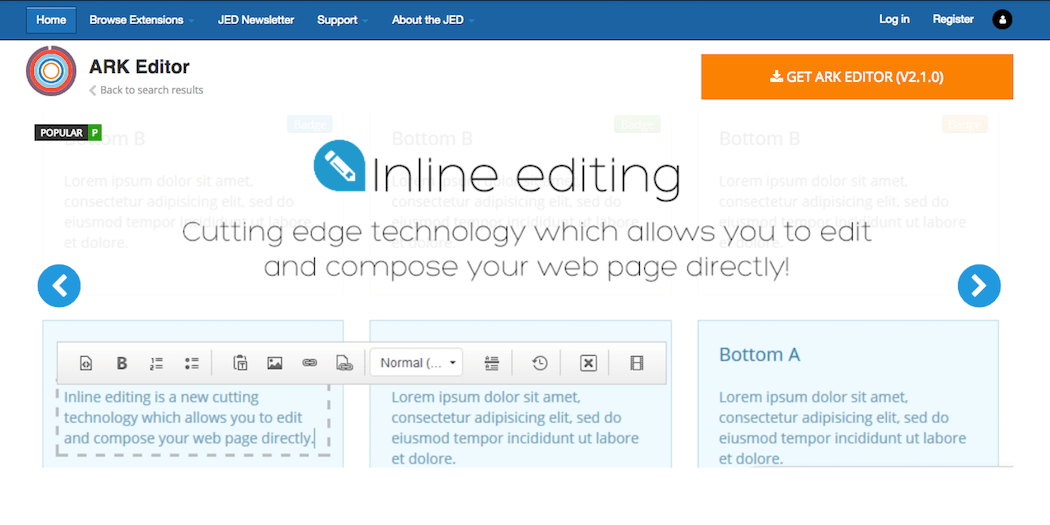1050x525 pixels.
Task: Click the Get ARK Editor download button
Action: 857,77
